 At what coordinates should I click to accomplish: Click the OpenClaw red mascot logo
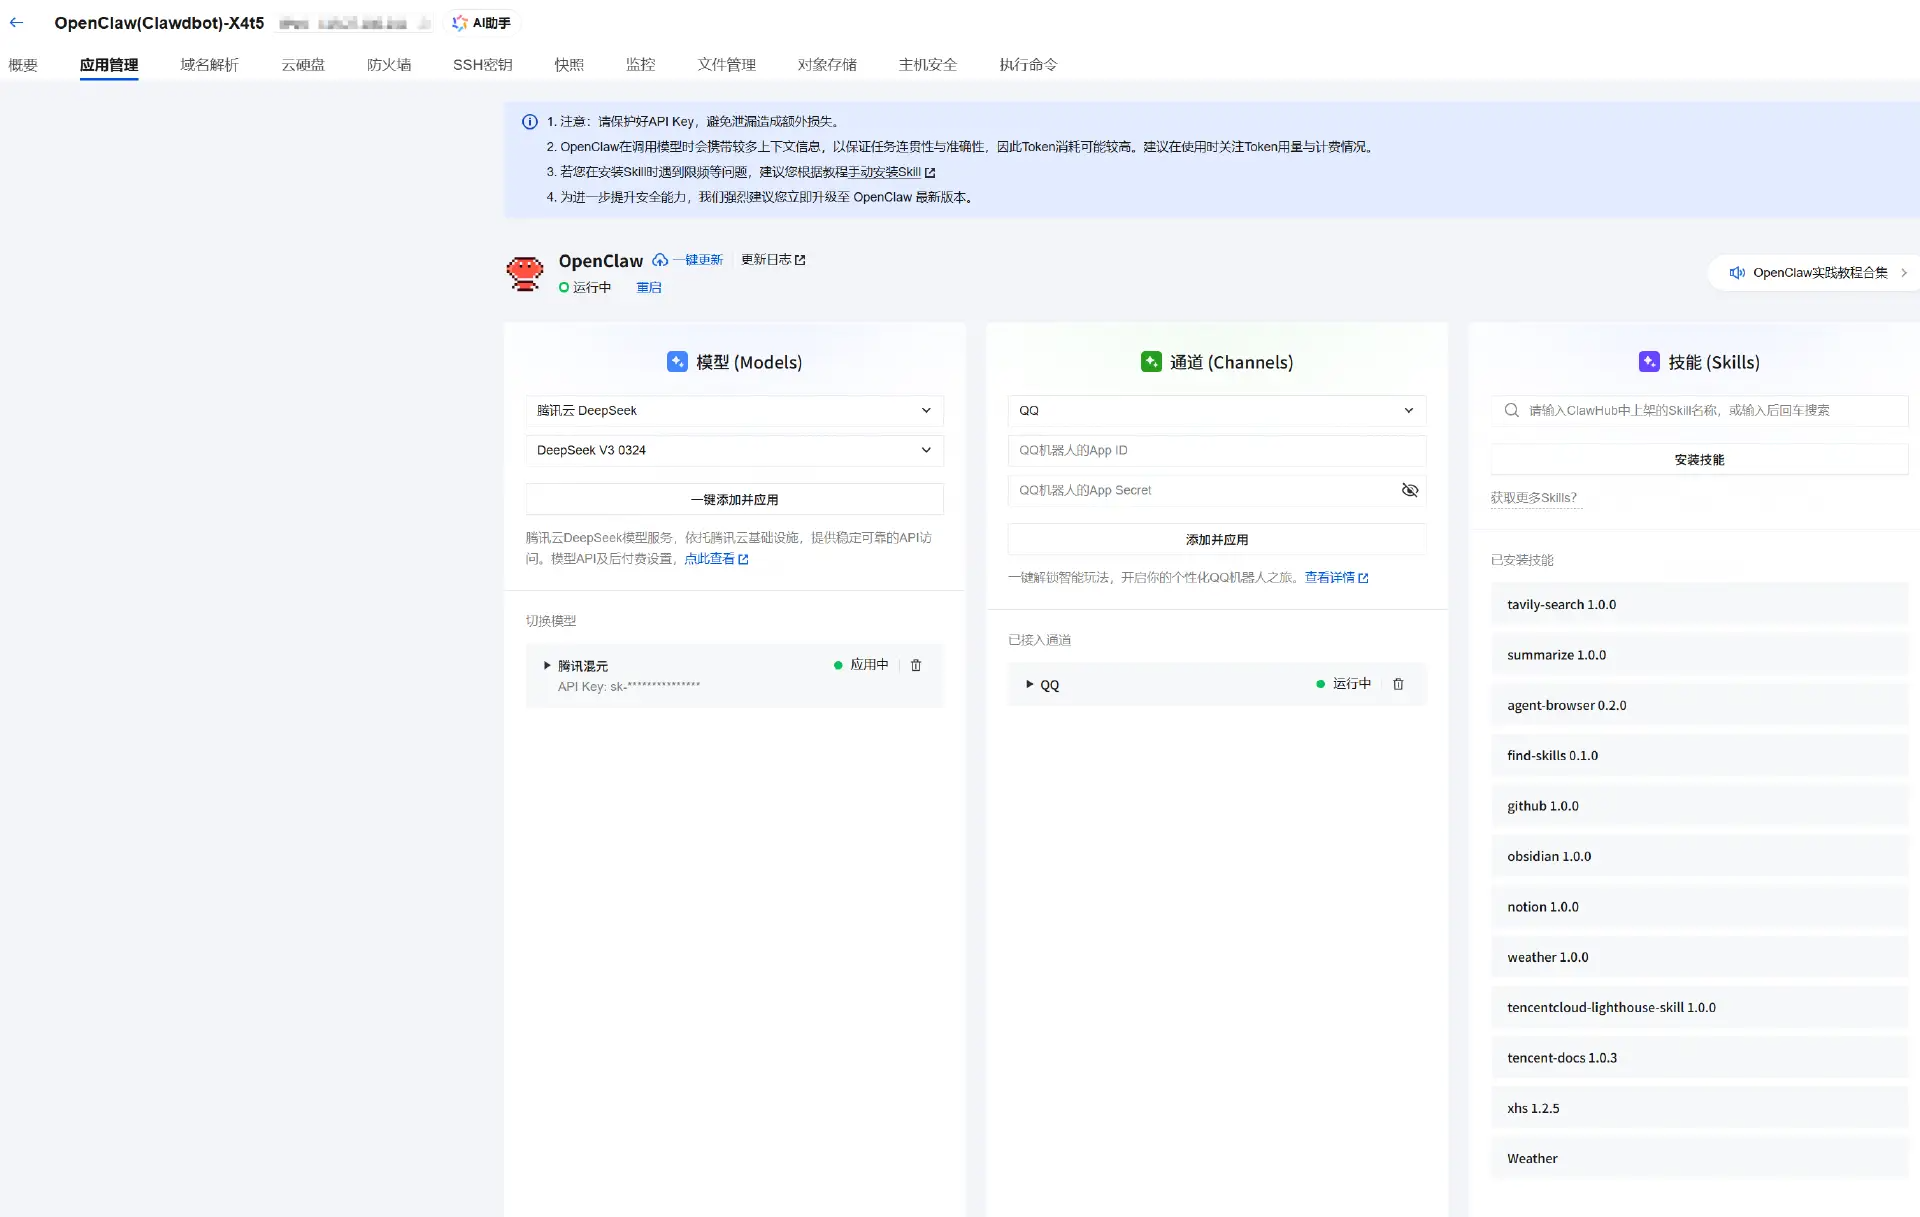pos(525,272)
